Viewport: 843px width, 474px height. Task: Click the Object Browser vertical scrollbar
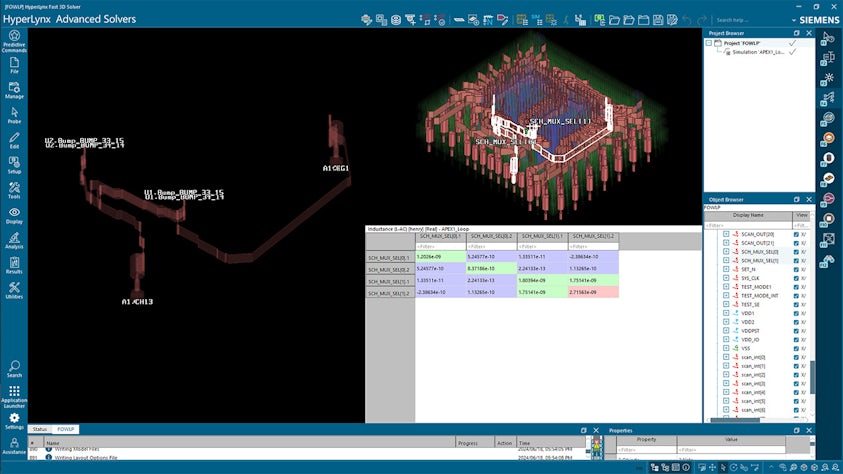(x=812, y=376)
